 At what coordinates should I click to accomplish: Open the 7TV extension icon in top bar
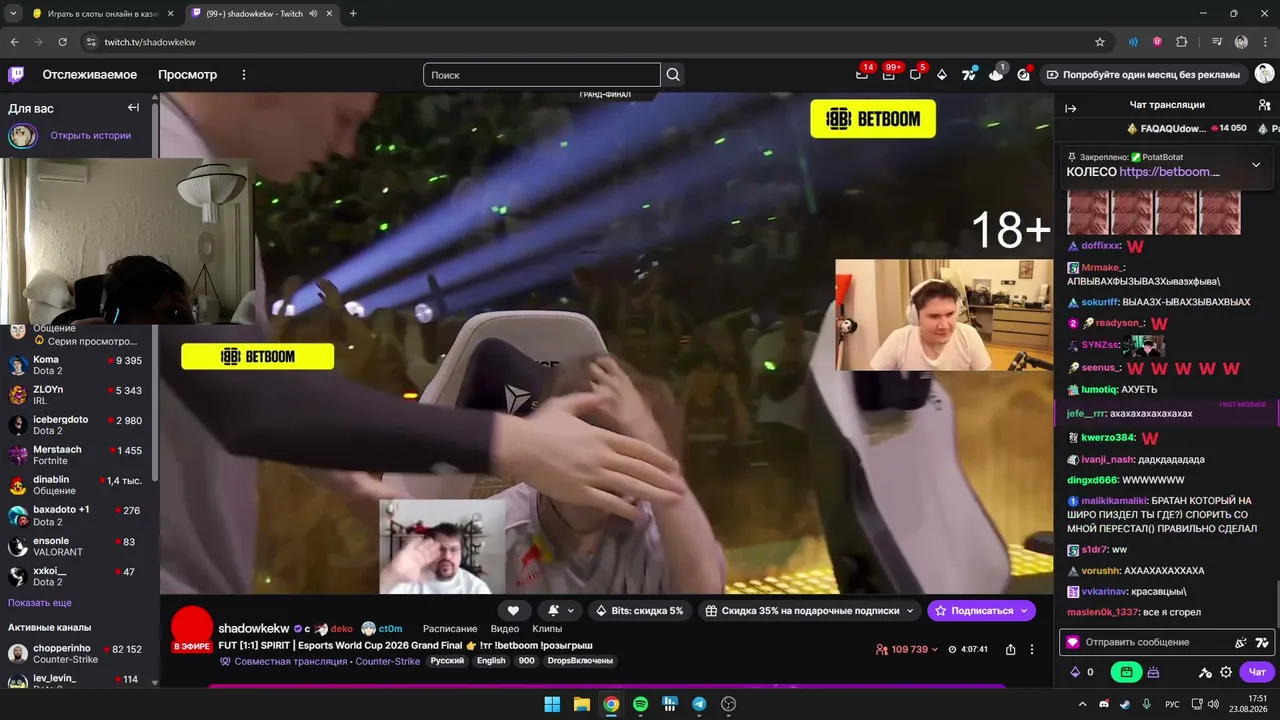(969, 75)
